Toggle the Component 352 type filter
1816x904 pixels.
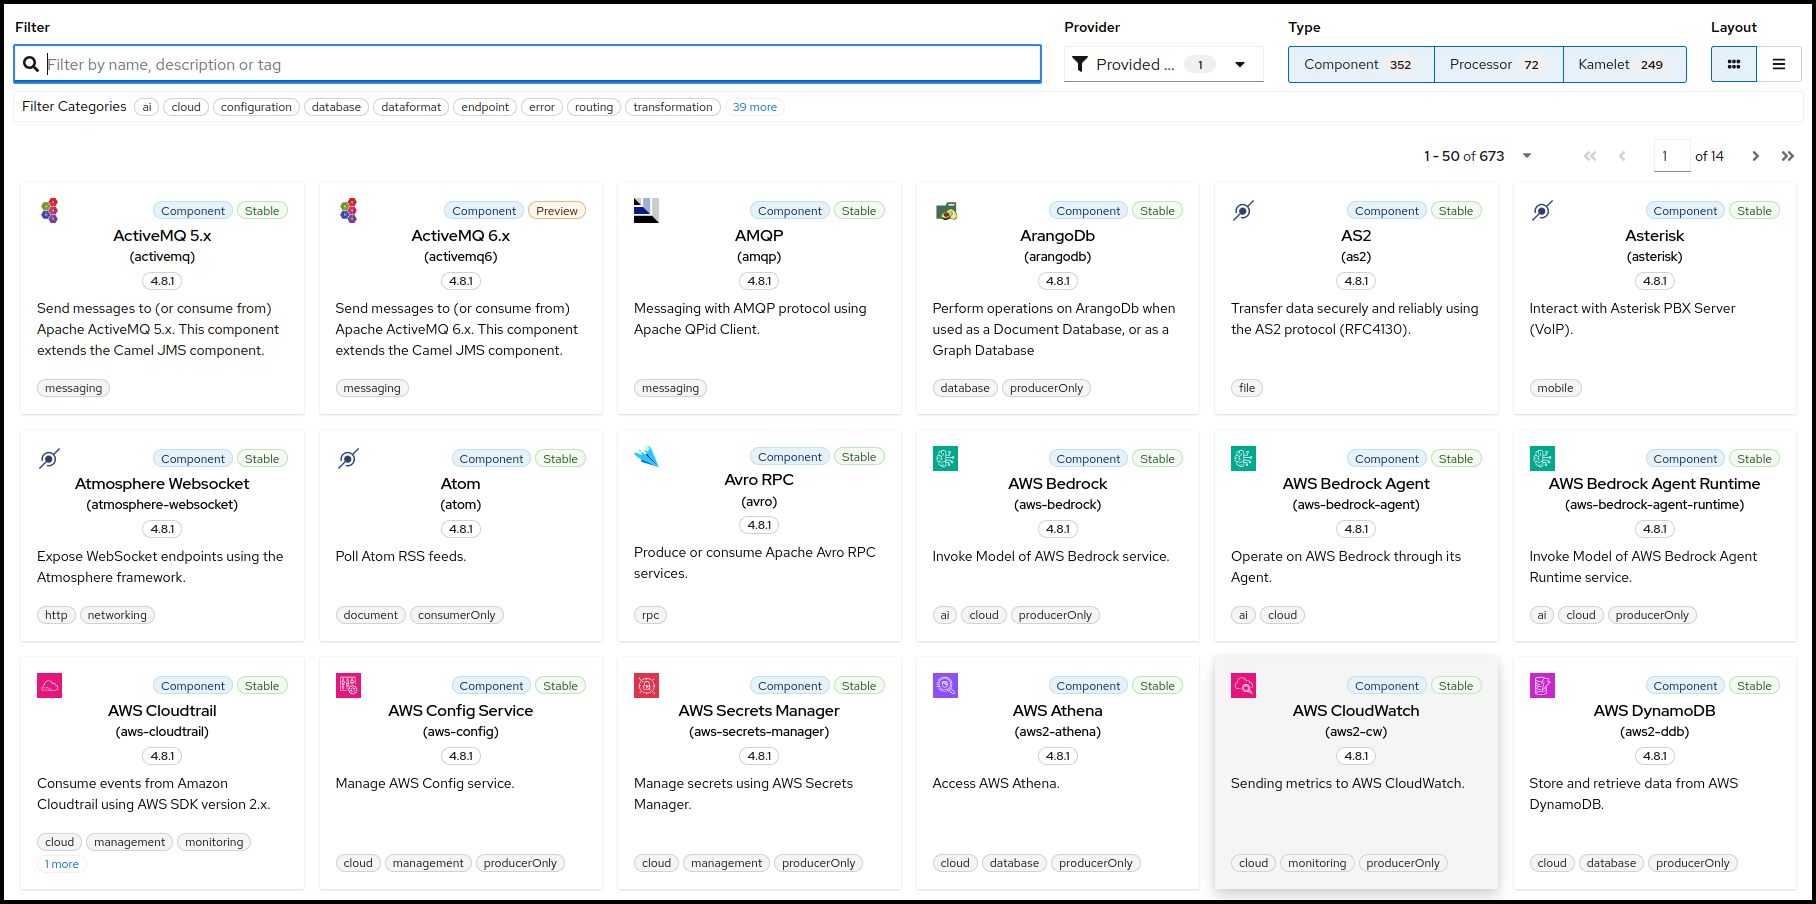[x=1360, y=63]
